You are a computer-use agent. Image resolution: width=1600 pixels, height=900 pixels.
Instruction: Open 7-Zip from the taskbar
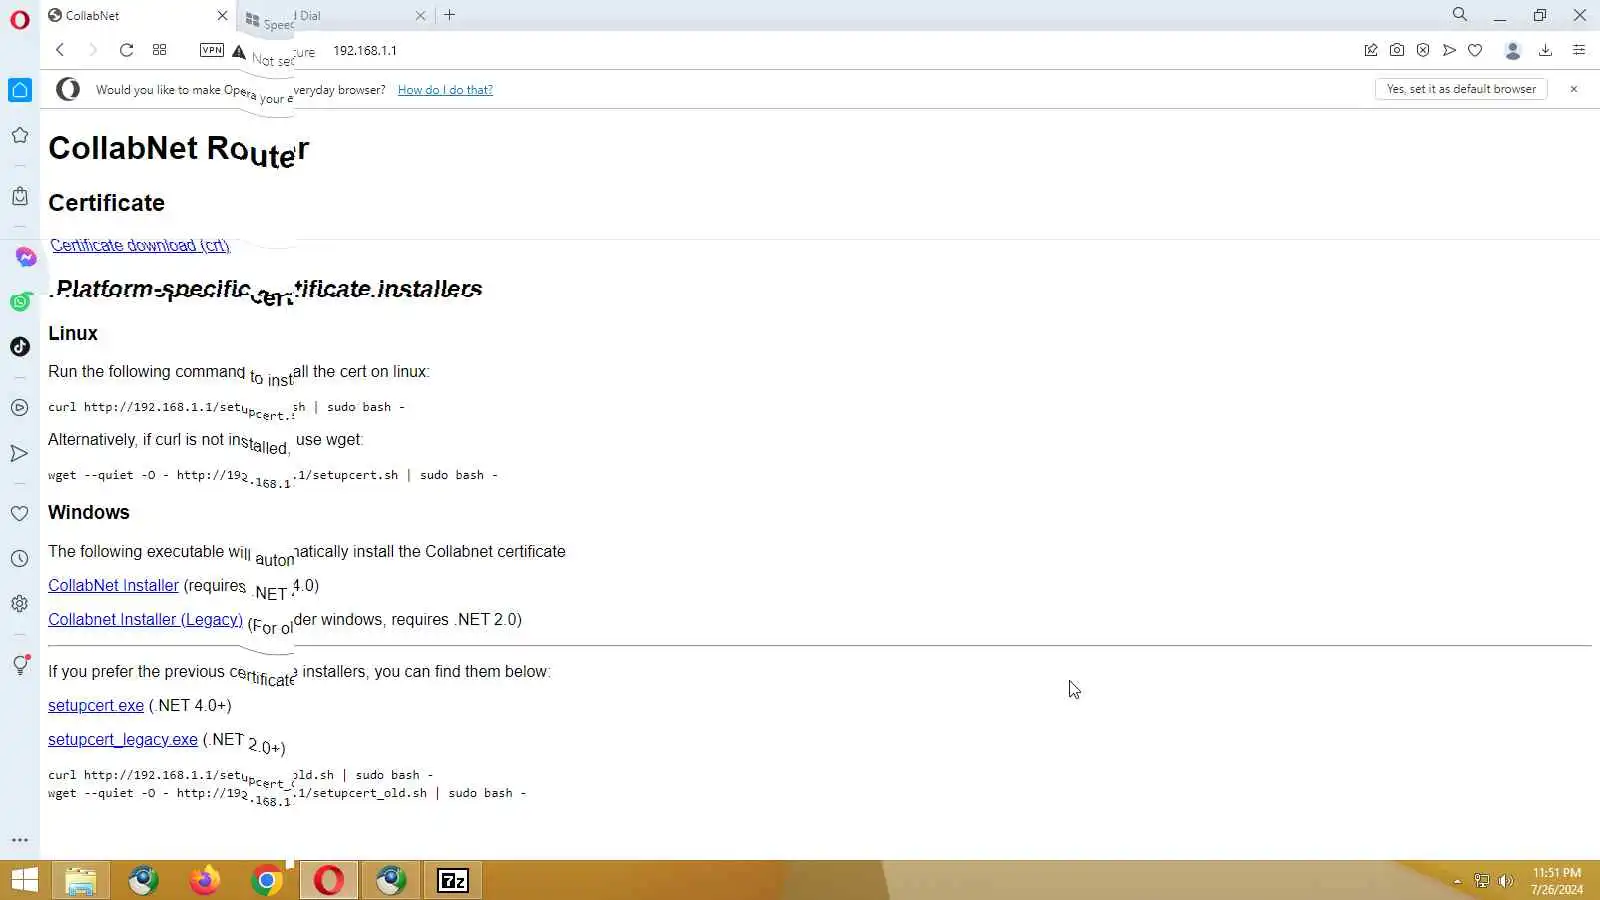453,880
